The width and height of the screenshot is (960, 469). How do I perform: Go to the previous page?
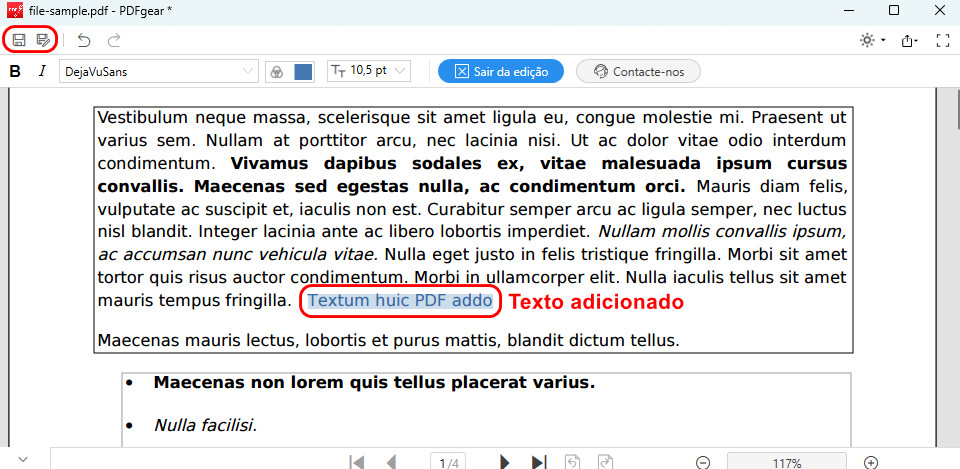392,462
